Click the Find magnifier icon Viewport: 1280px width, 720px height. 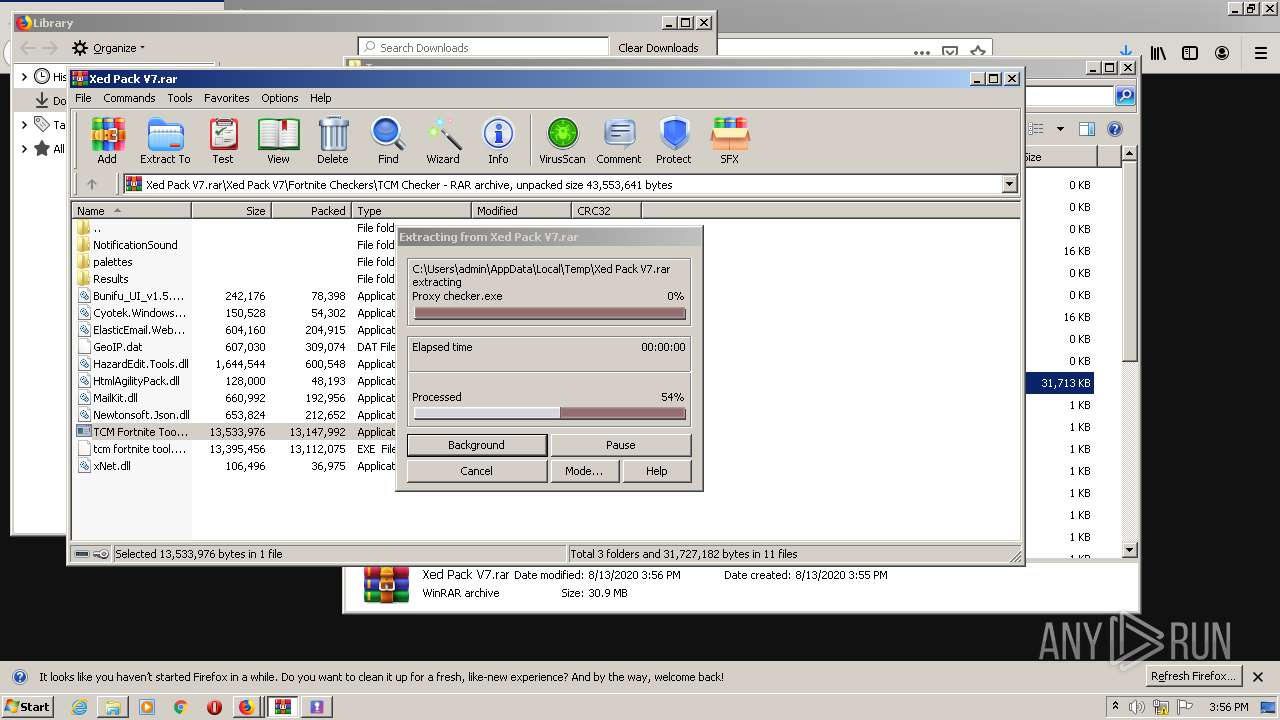388,140
